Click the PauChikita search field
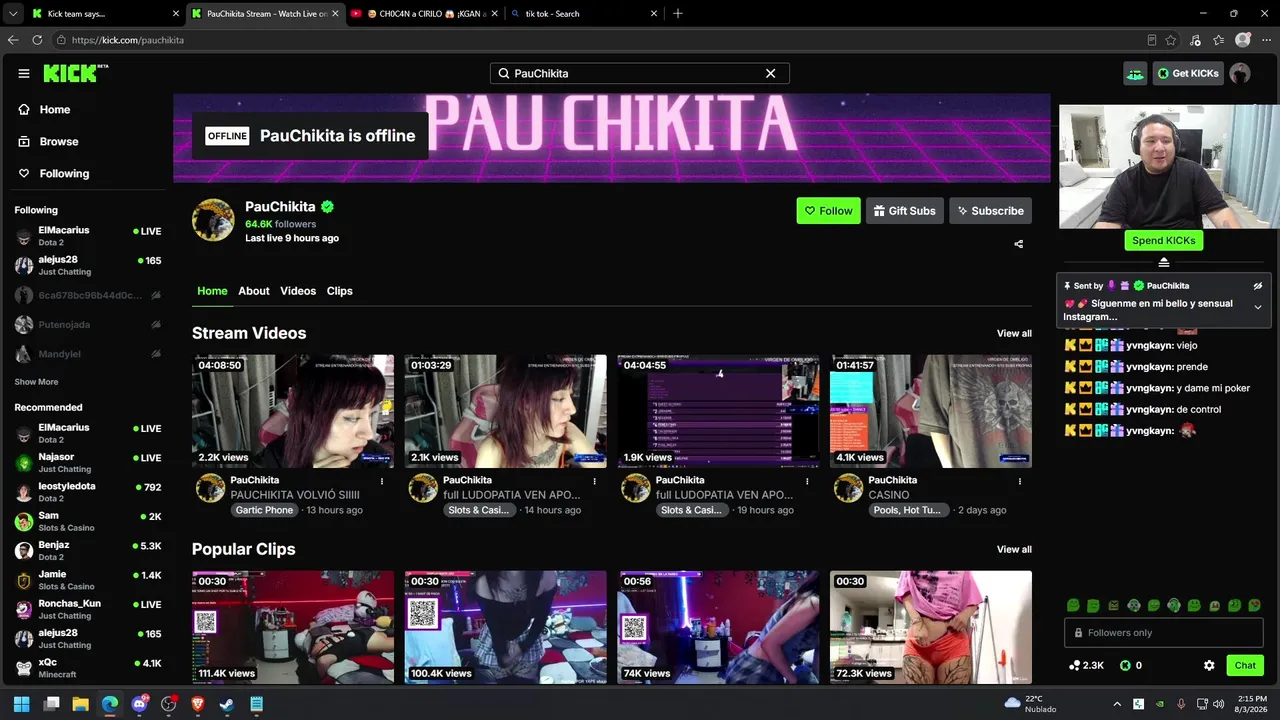 [639, 73]
